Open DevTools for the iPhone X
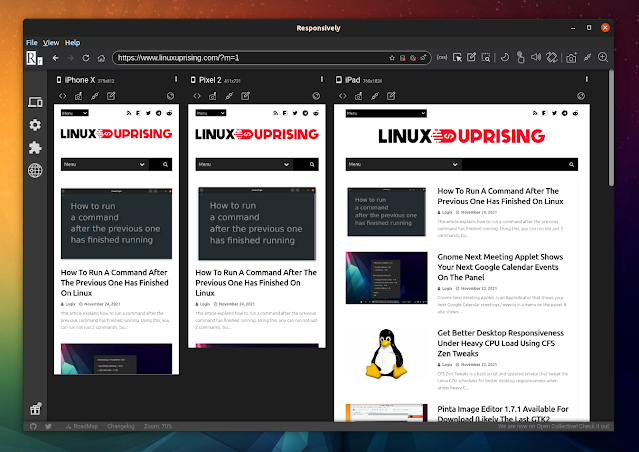 pyautogui.click(x=62, y=96)
